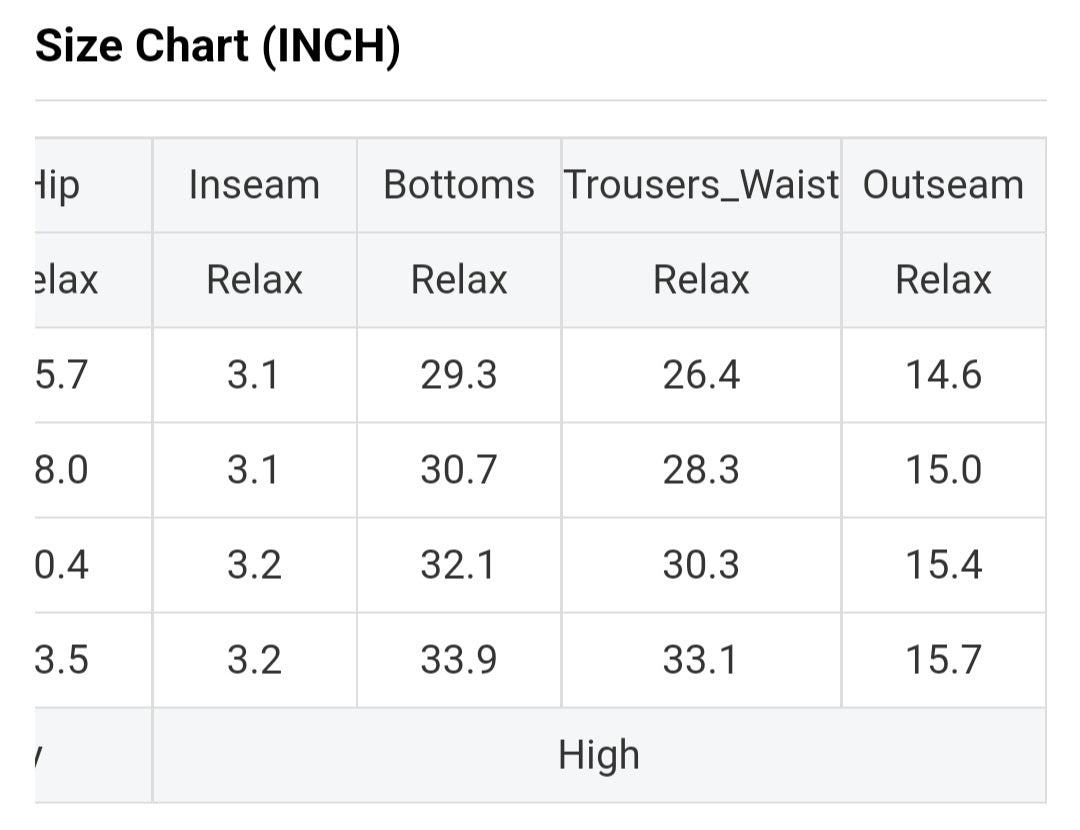
Task: Select the Outseam value 15.4
Action: pyautogui.click(x=943, y=565)
